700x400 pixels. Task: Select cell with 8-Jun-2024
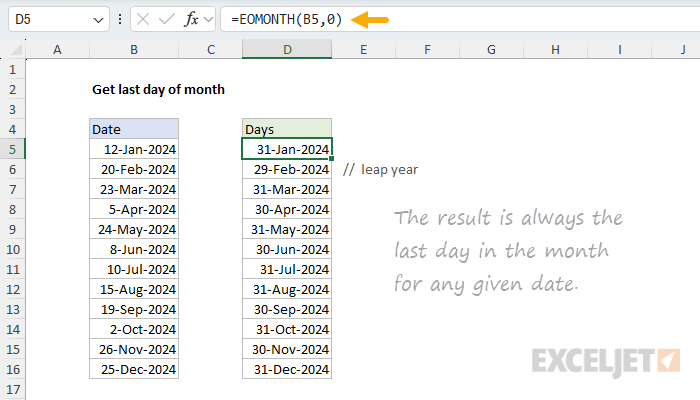click(x=134, y=249)
